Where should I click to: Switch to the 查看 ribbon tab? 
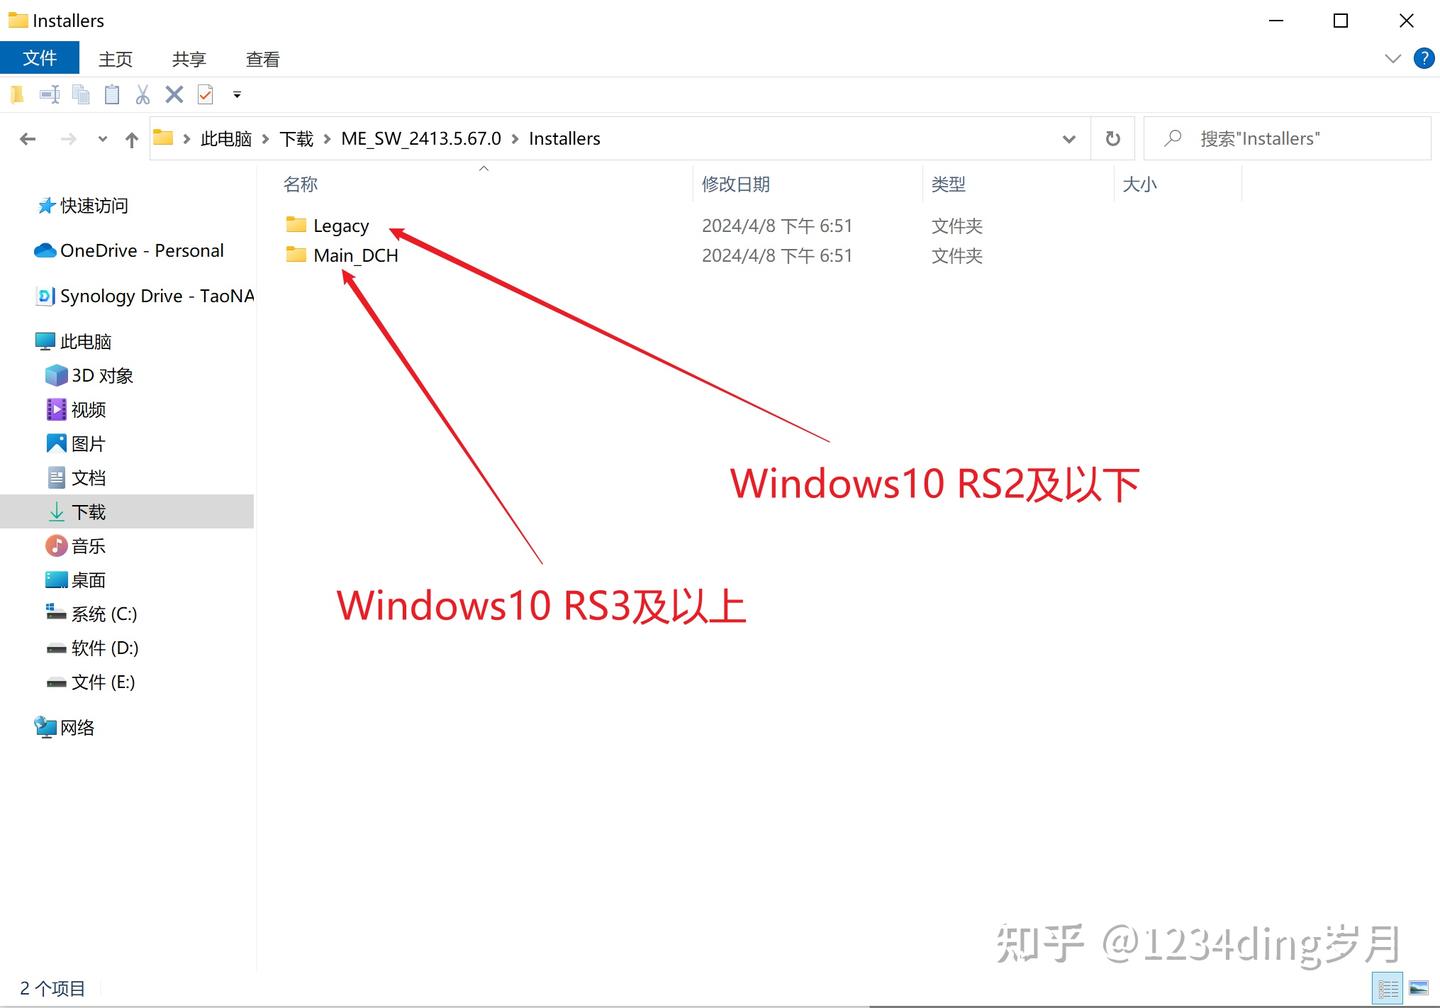click(x=263, y=59)
